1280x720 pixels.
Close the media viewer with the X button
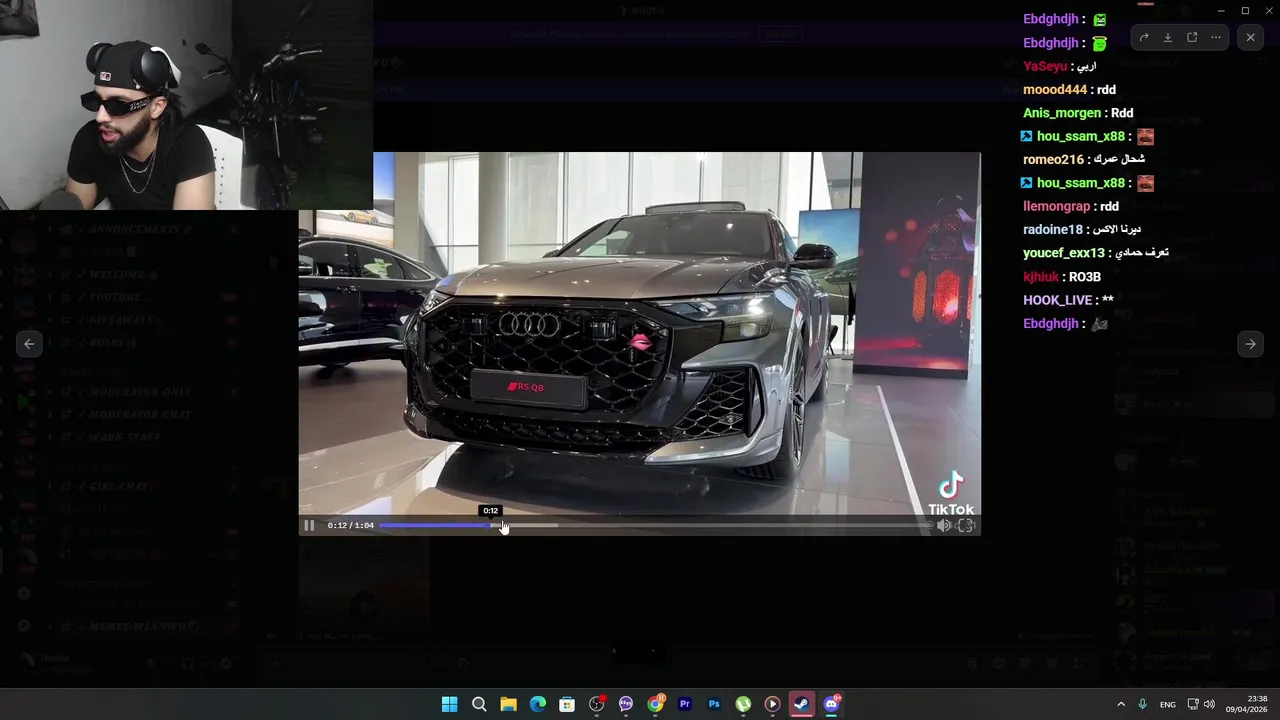click(x=1250, y=38)
